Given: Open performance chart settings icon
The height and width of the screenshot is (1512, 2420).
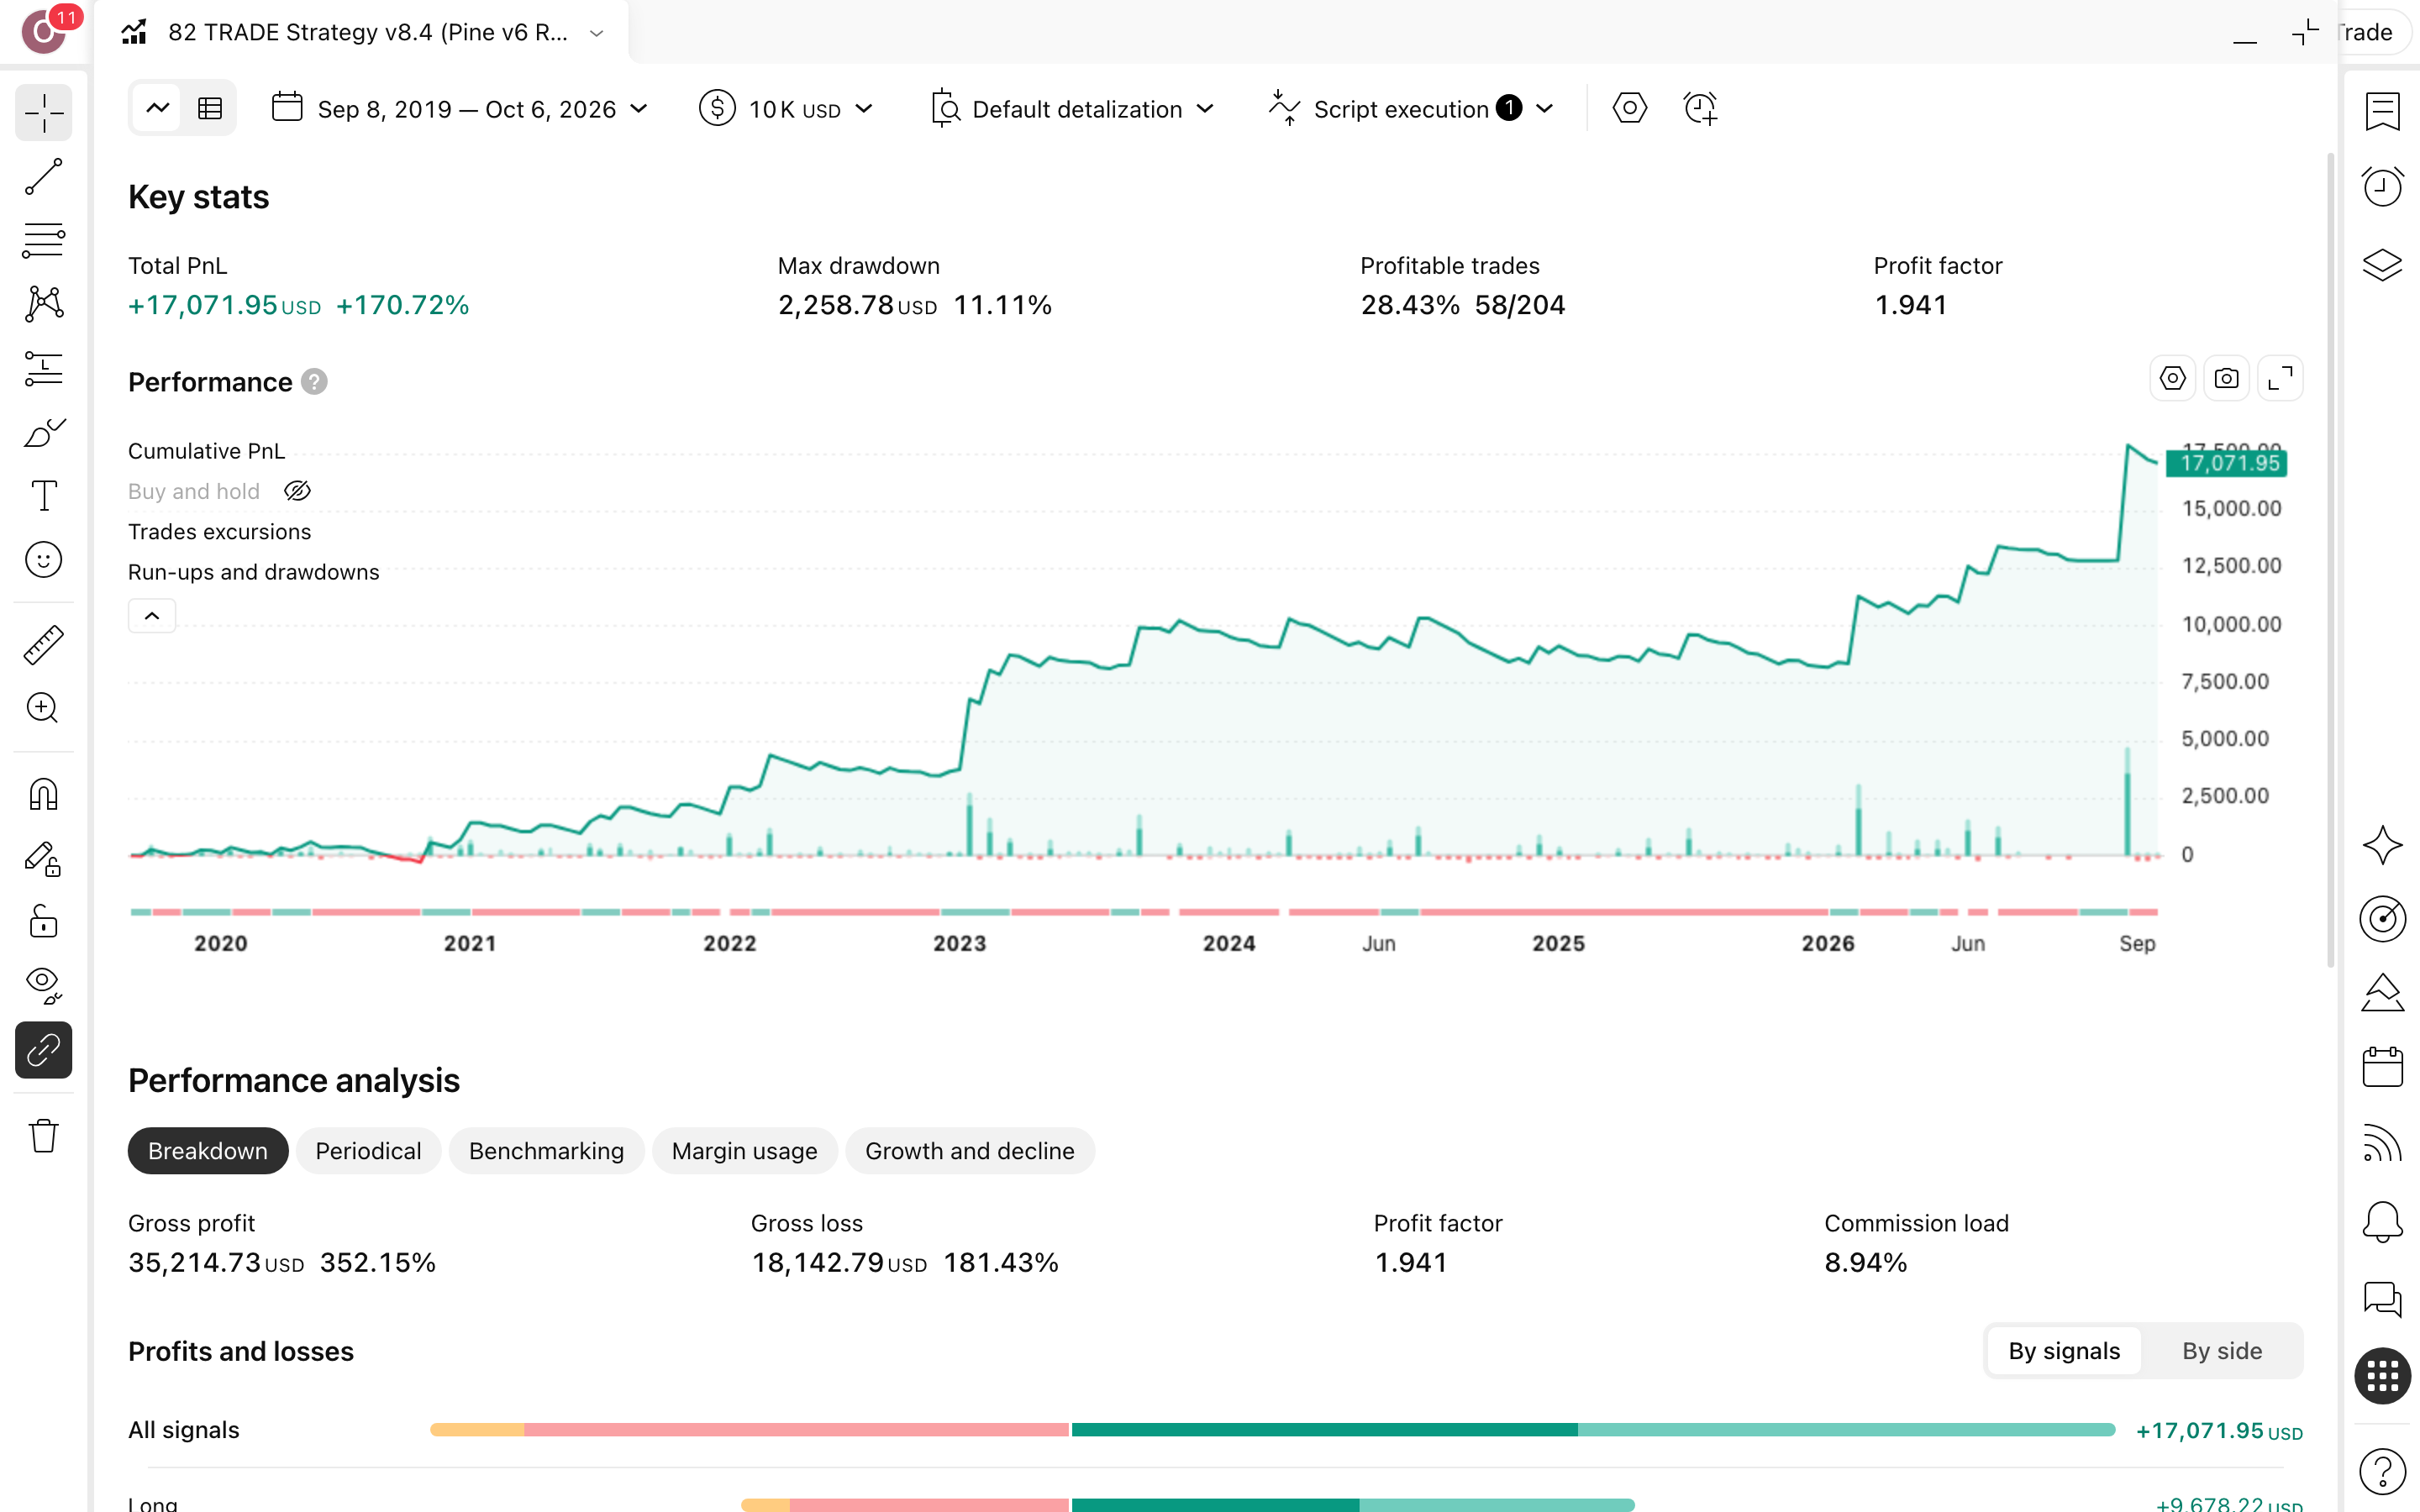Looking at the screenshot, I should pyautogui.click(x=2172, y=379).
